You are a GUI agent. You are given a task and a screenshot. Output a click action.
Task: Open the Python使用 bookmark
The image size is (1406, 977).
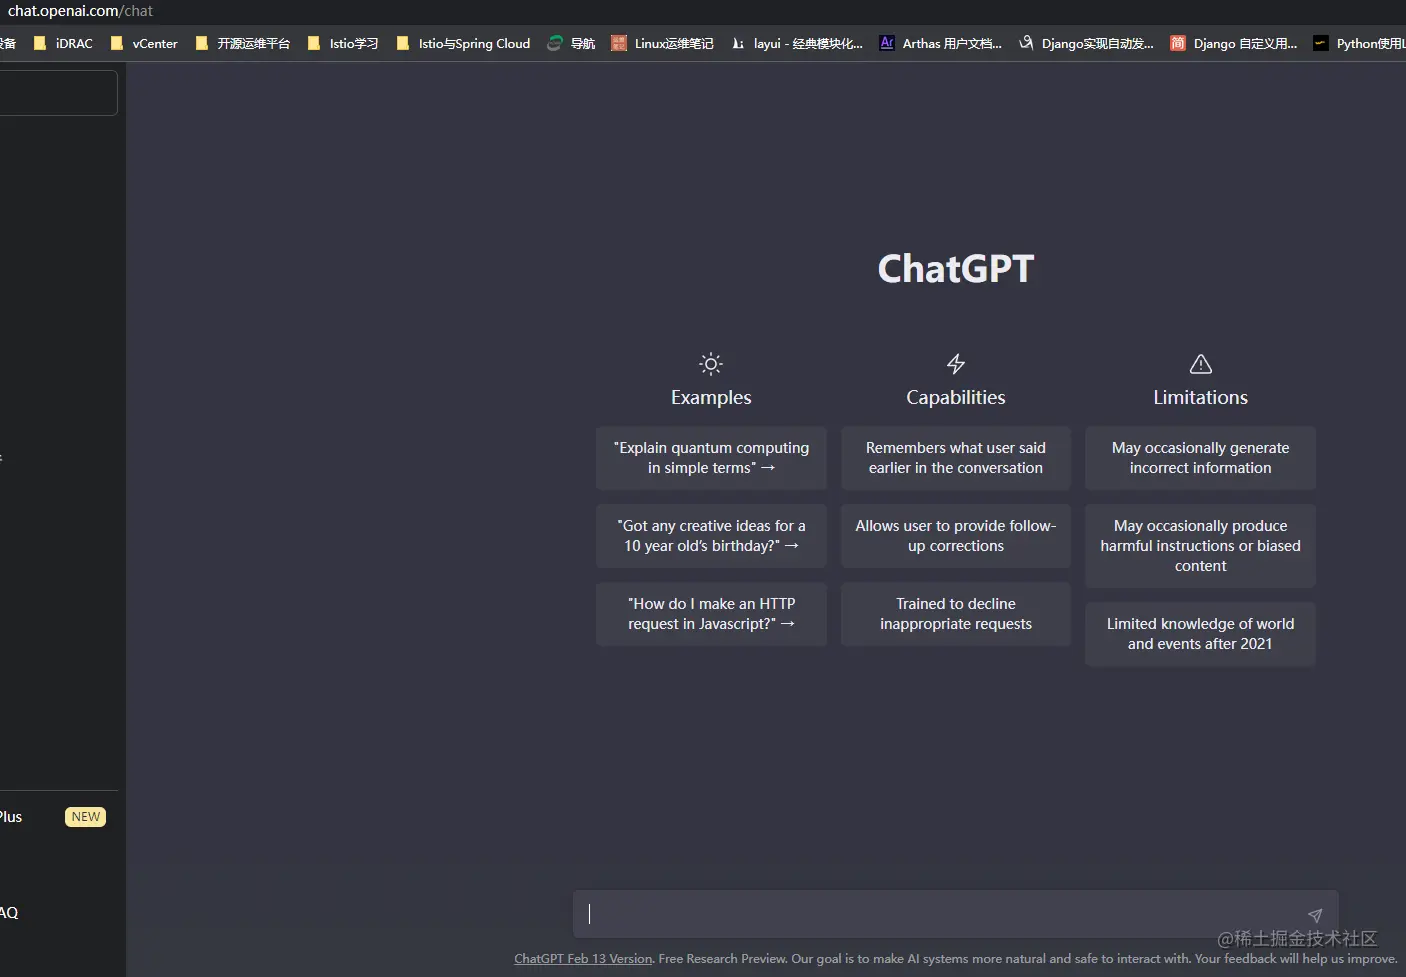(1359, 43)
